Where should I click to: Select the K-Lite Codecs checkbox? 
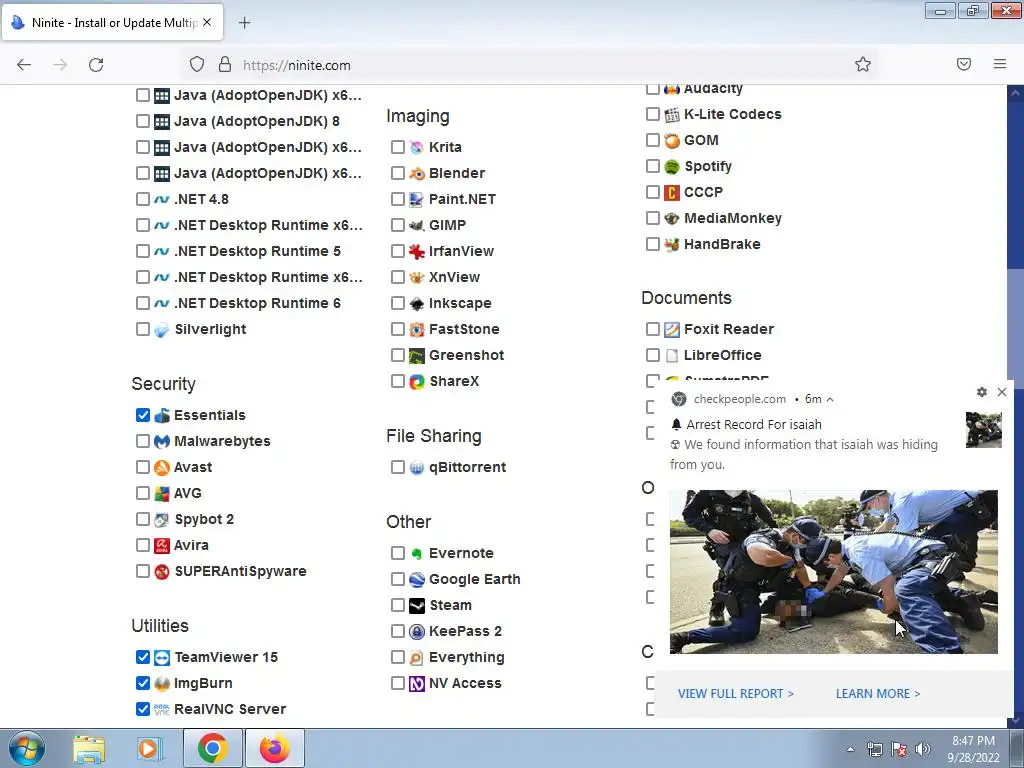pos(652,114)
